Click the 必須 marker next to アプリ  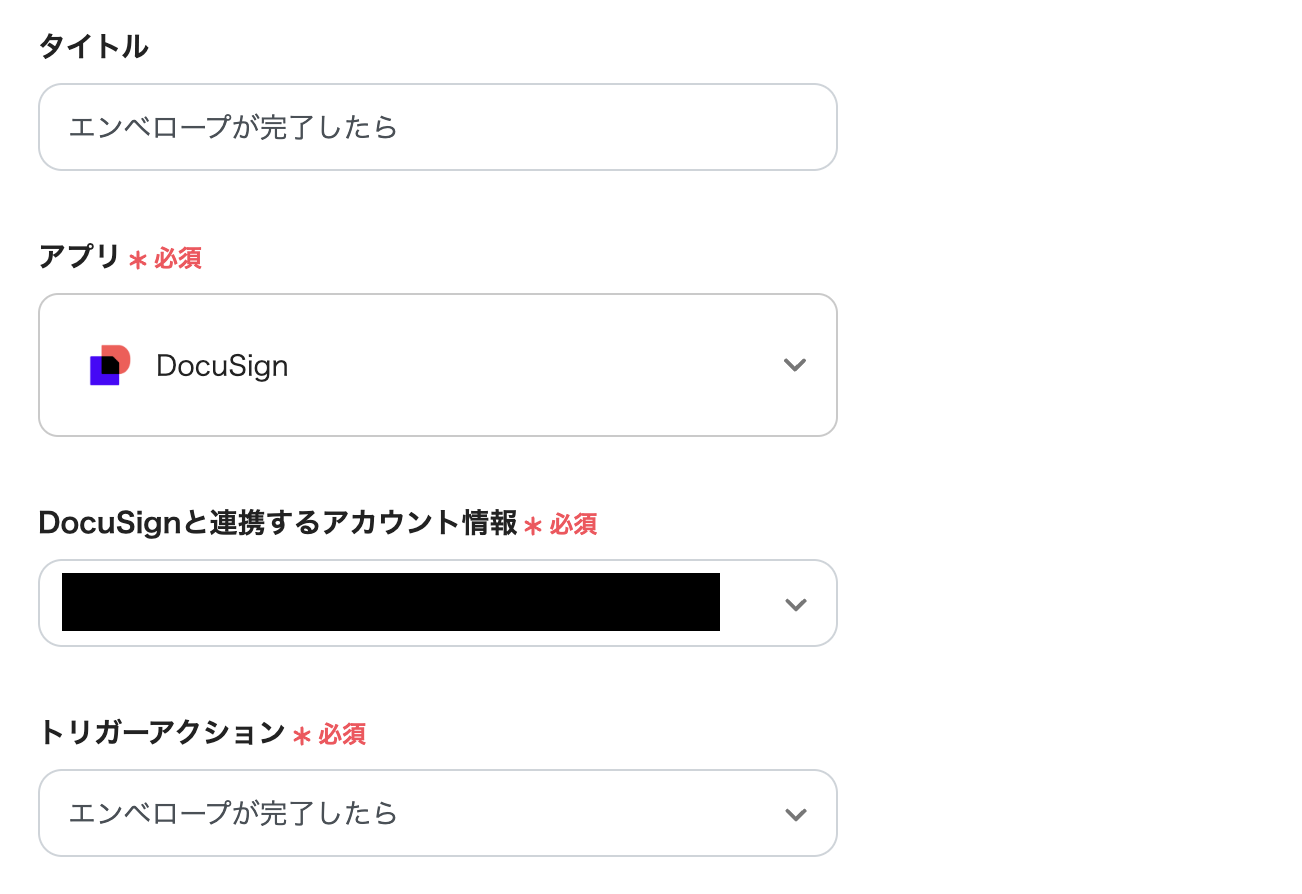178,258
